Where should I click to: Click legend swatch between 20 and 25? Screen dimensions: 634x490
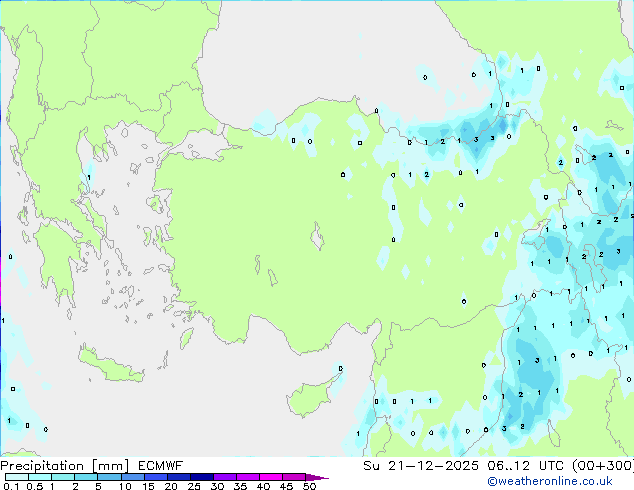178,477
